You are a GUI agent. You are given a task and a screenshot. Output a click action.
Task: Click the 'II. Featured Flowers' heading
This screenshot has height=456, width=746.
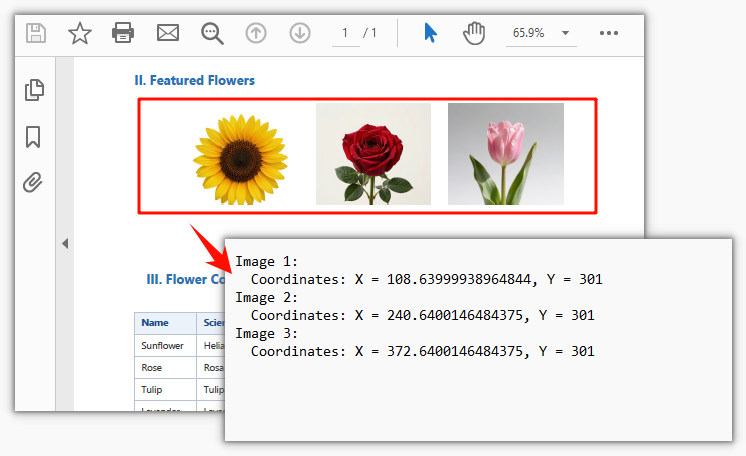pyautogui.click(x=194, y=80)
